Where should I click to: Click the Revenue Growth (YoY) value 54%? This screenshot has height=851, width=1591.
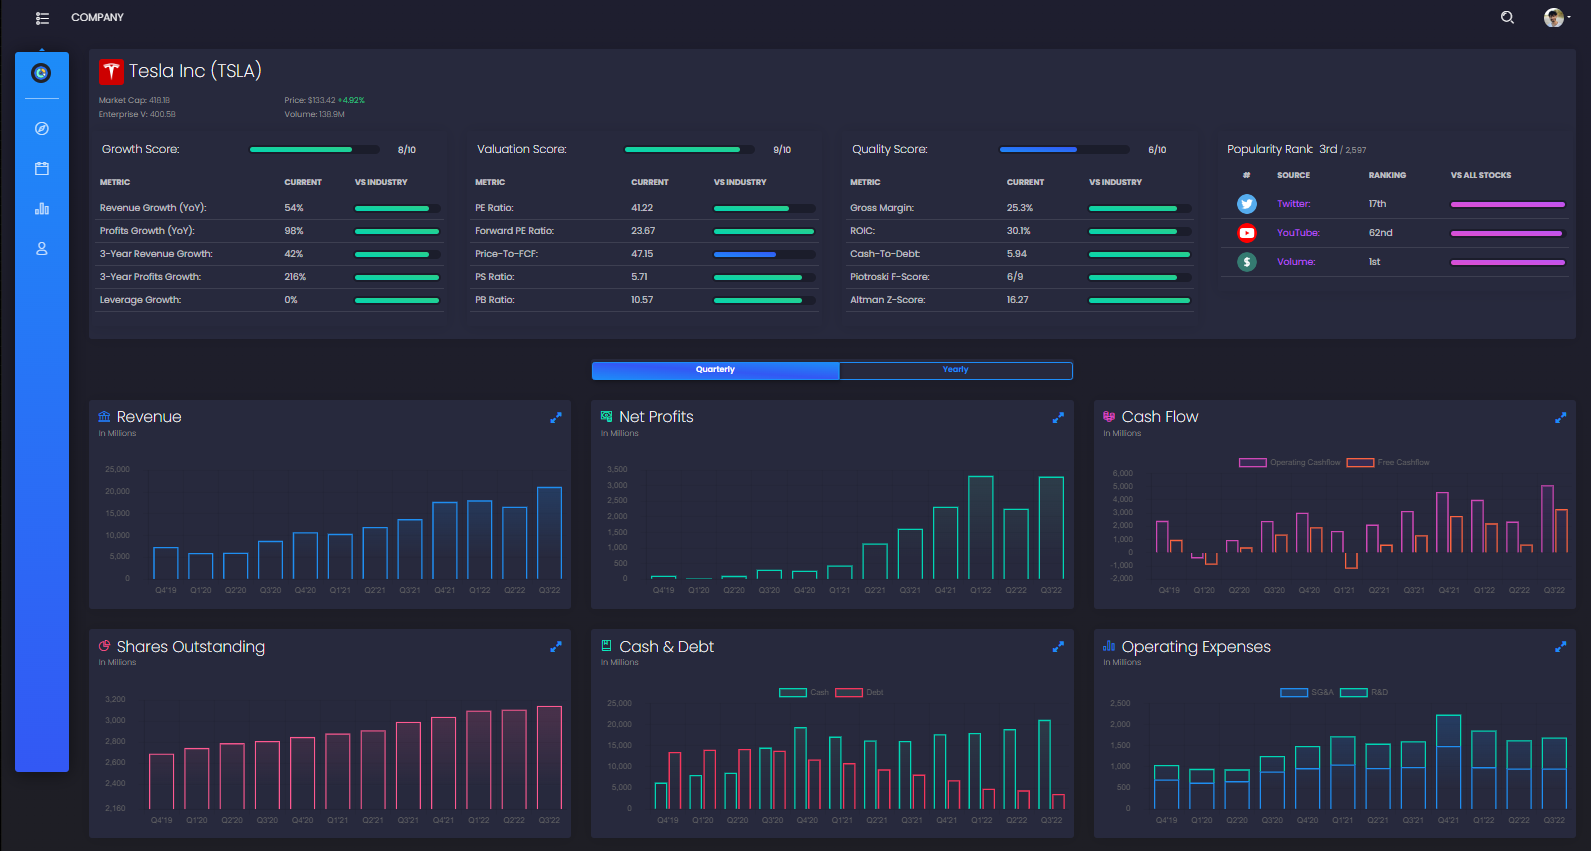(x=294, y=208)
